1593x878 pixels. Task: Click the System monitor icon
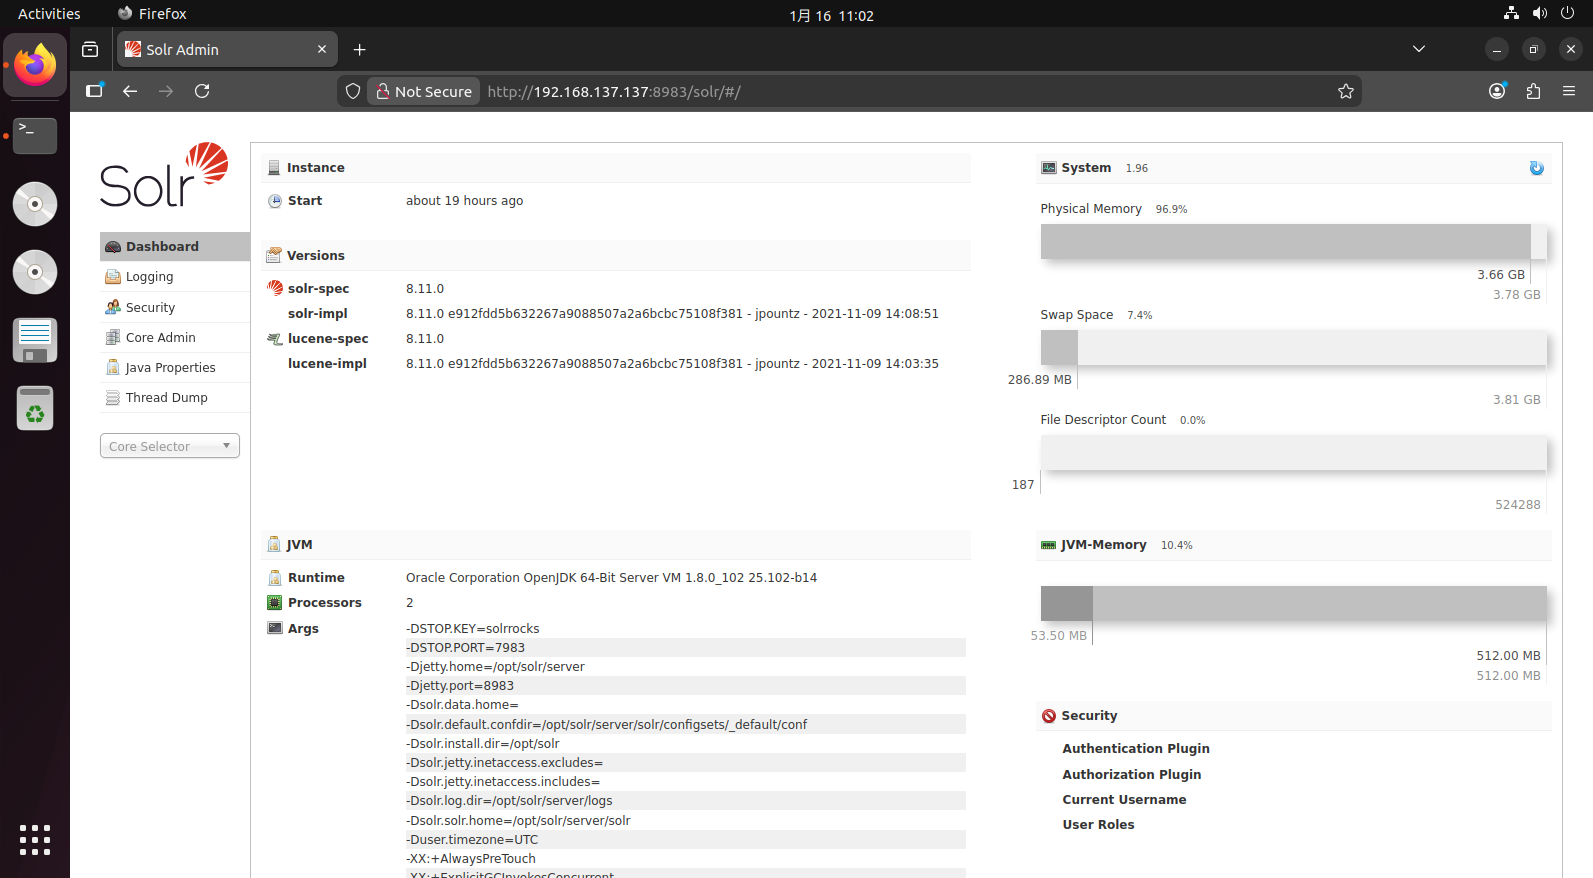[x=1049, y=168]
